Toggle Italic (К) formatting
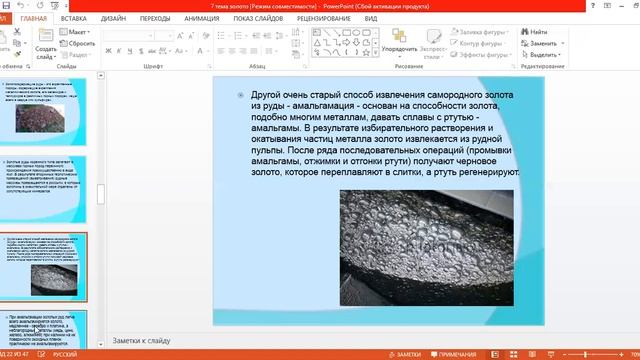This screenshot has height=360, width=640. pyautogui.click(x=119, y=51)
